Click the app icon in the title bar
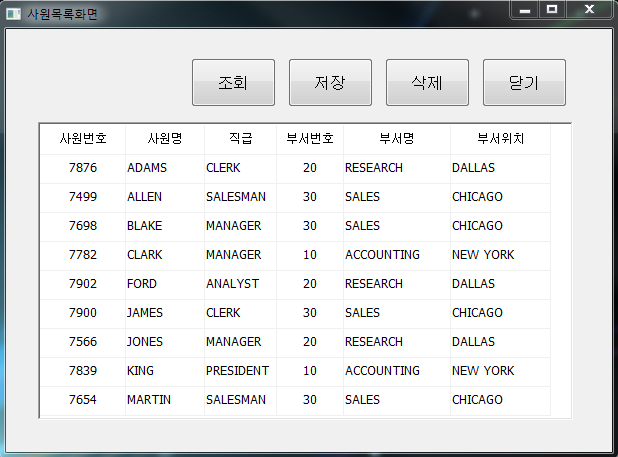 point(13,14)
